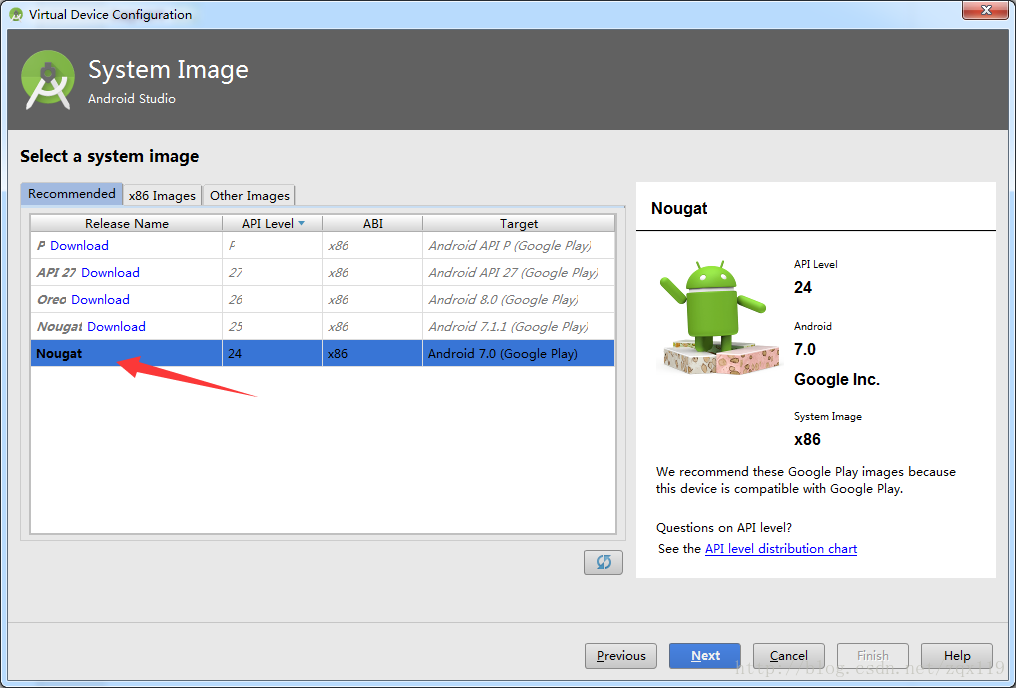The image size is (1016, 688).
Task: Switch to the Recommended tab
Action: (x=71, y=194)
